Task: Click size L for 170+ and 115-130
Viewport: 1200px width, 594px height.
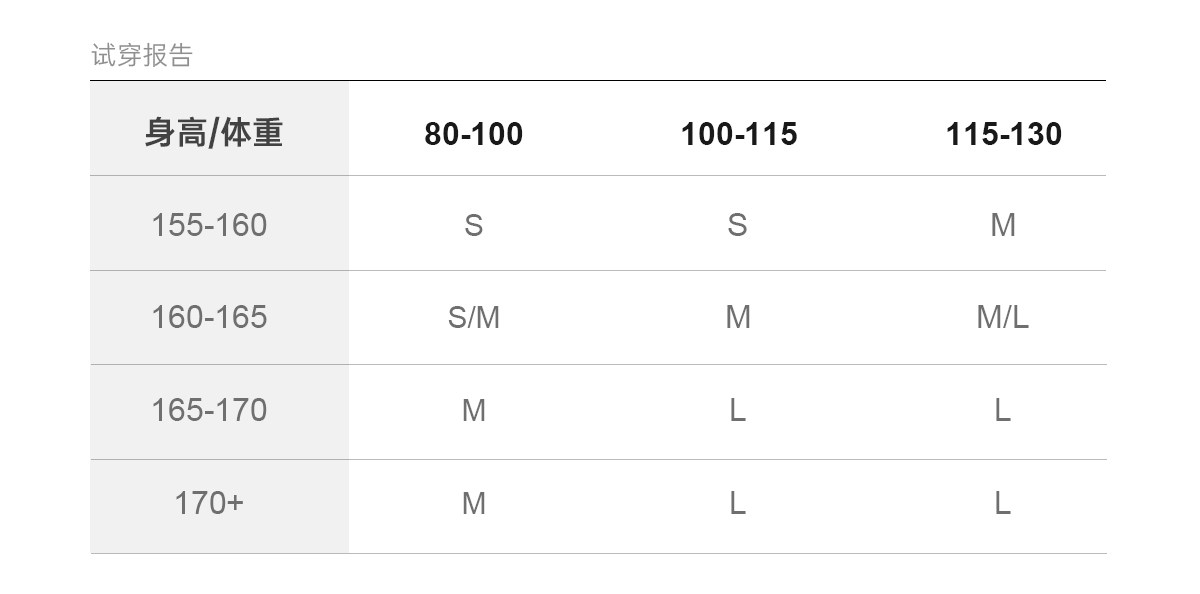Action: pyautogui.click(x=1002, y=503)
